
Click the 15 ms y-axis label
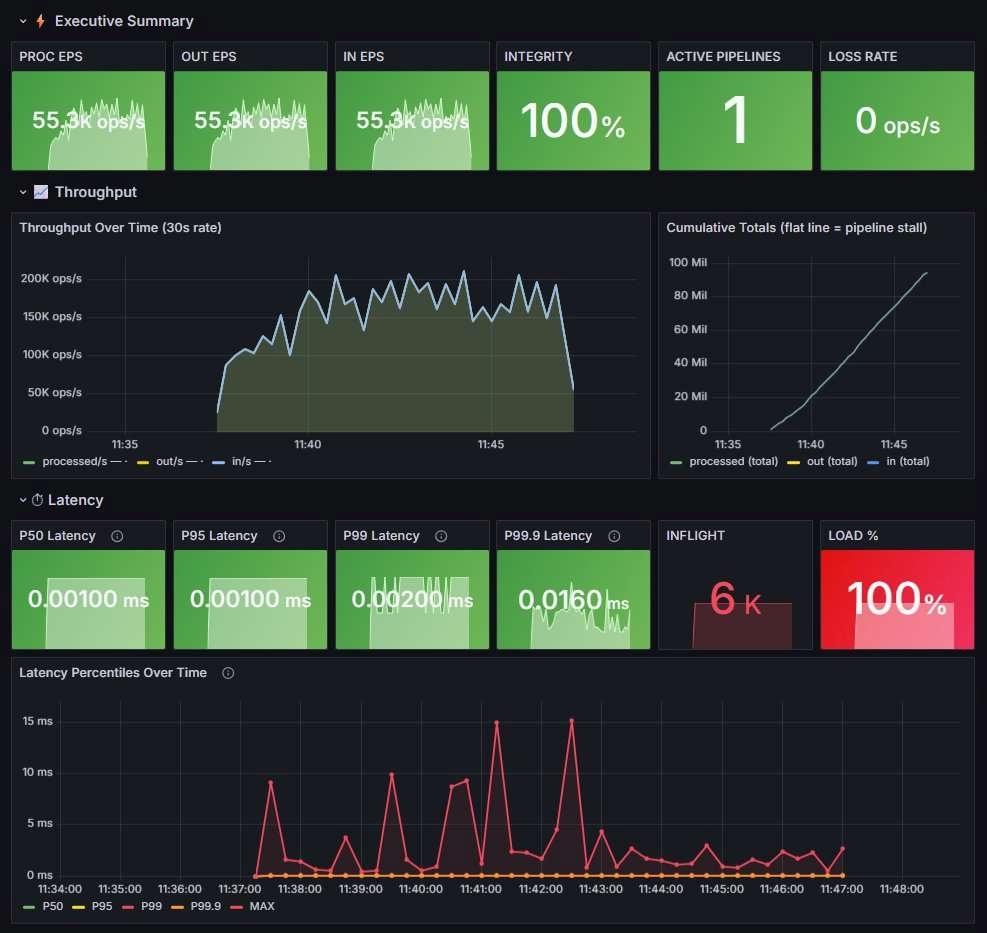point(38,721)
